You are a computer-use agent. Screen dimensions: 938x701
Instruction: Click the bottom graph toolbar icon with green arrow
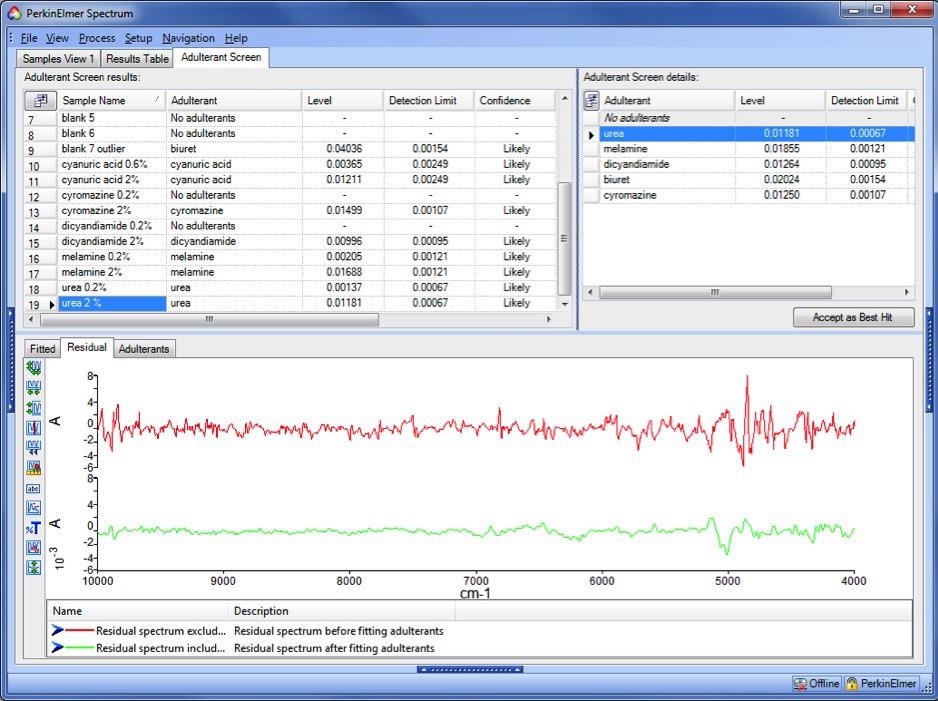pyautogui.click(x=34, y=568)
